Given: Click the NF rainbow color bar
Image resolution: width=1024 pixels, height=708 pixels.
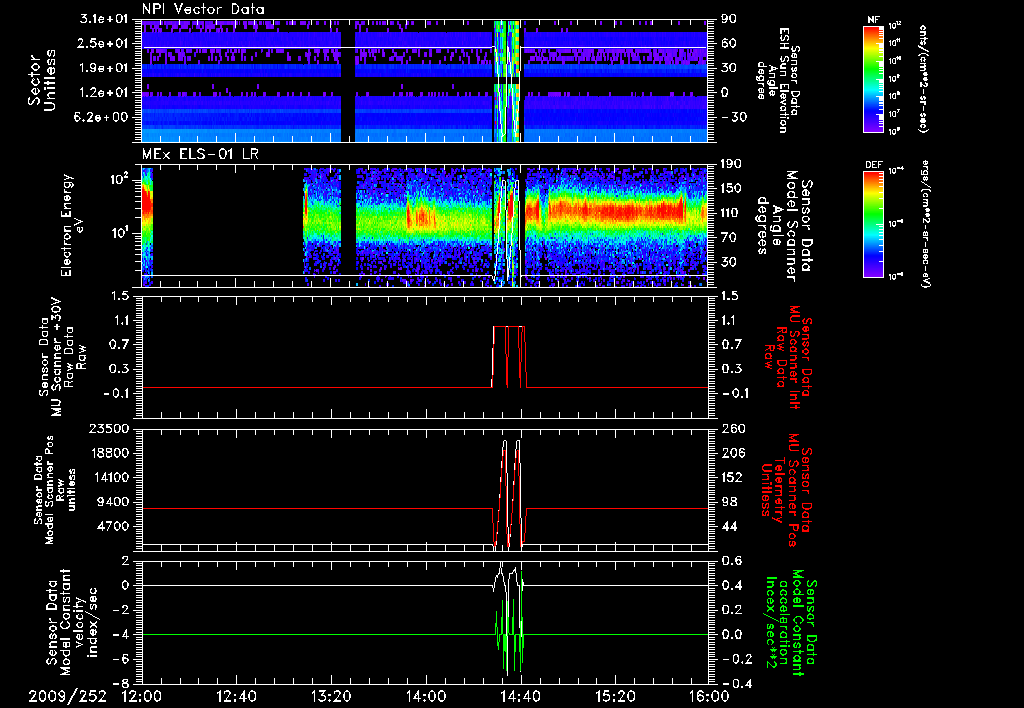Looking at the screenshot, I should (874, 78).
